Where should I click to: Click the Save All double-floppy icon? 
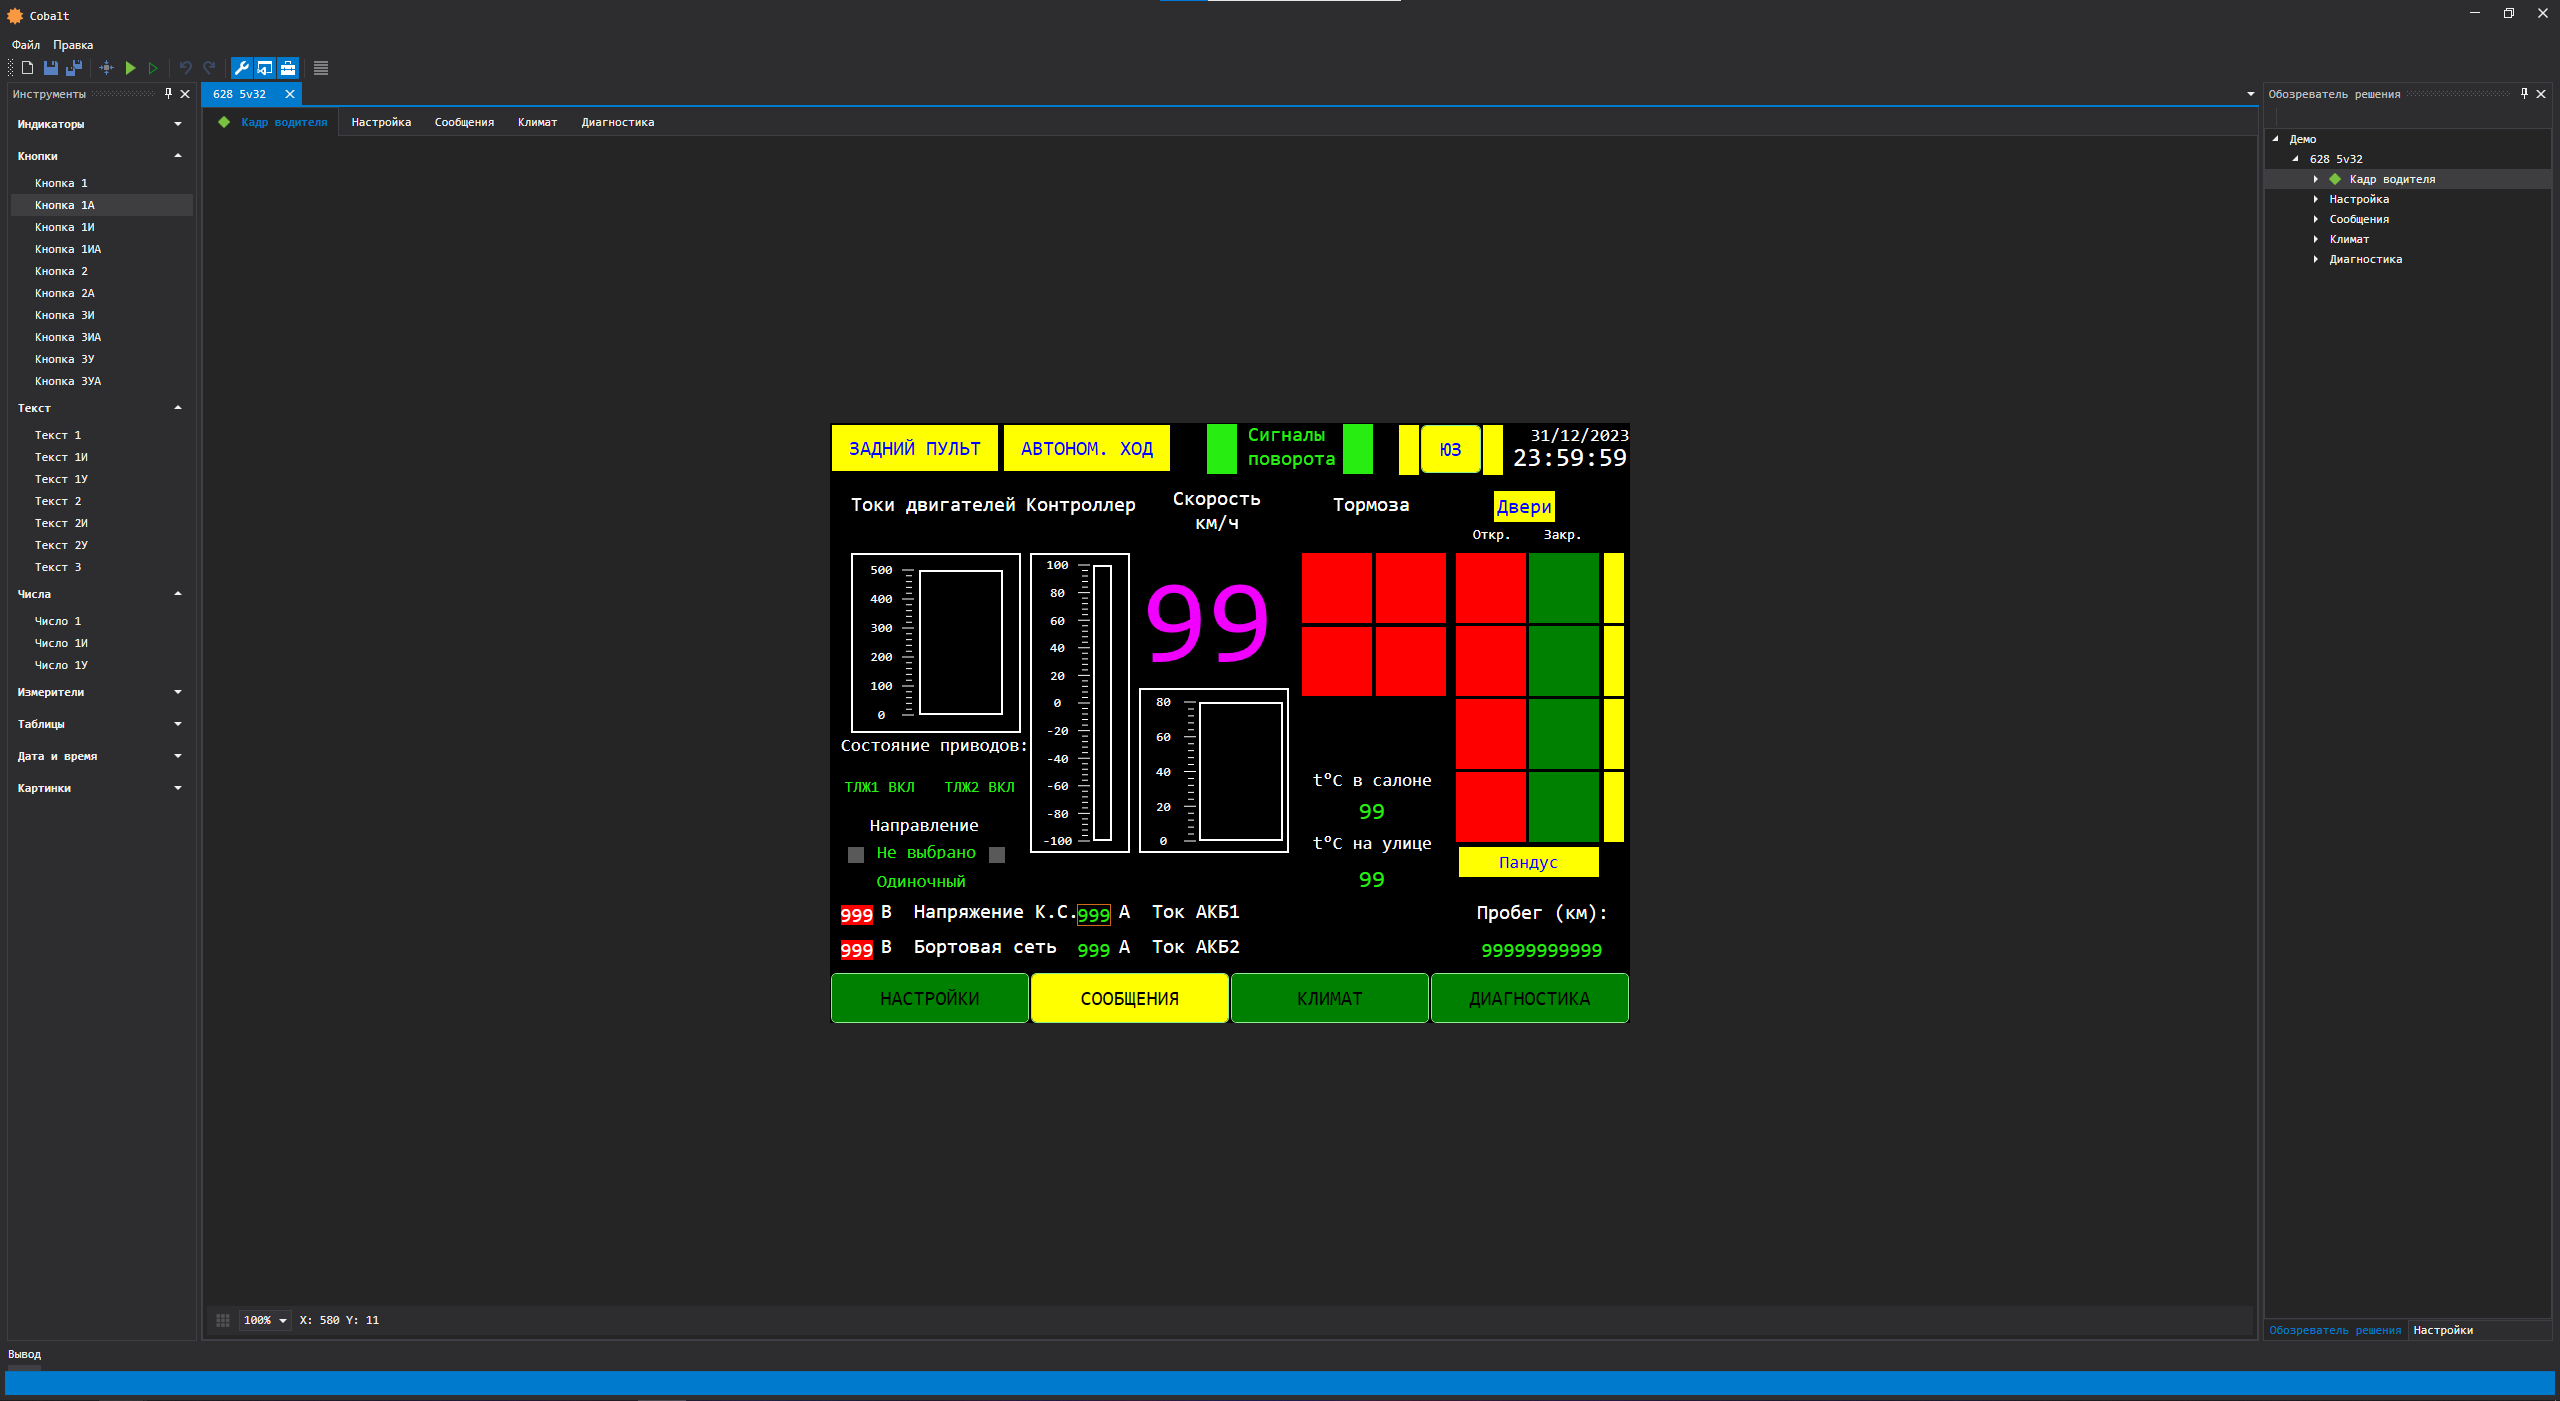point(74,68)
